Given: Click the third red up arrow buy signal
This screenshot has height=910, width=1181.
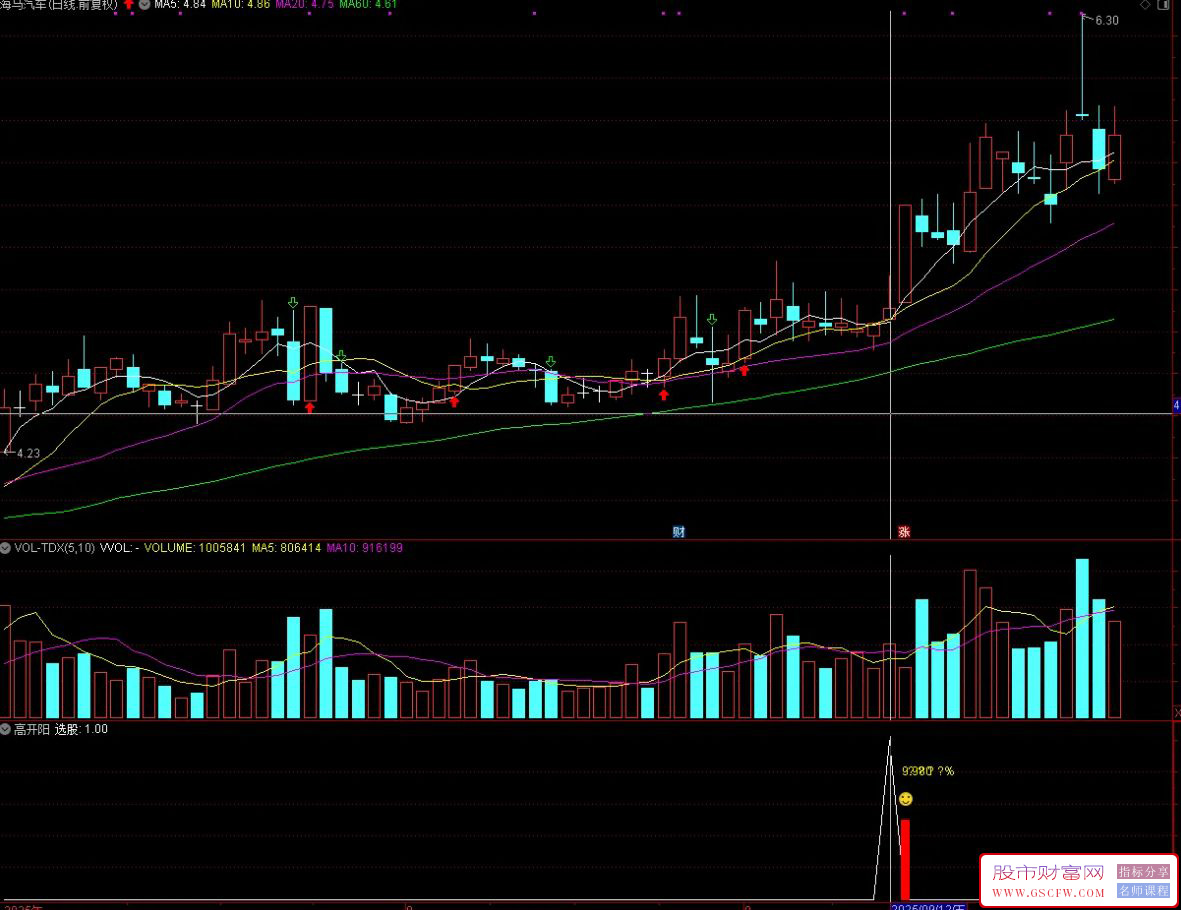Looking at the screenshot, I should click(664, 395).
